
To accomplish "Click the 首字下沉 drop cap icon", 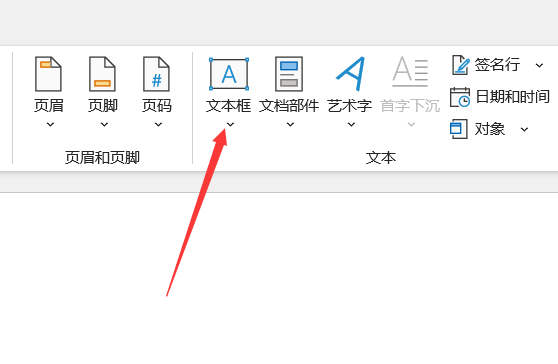I will (x=410, y=72).
